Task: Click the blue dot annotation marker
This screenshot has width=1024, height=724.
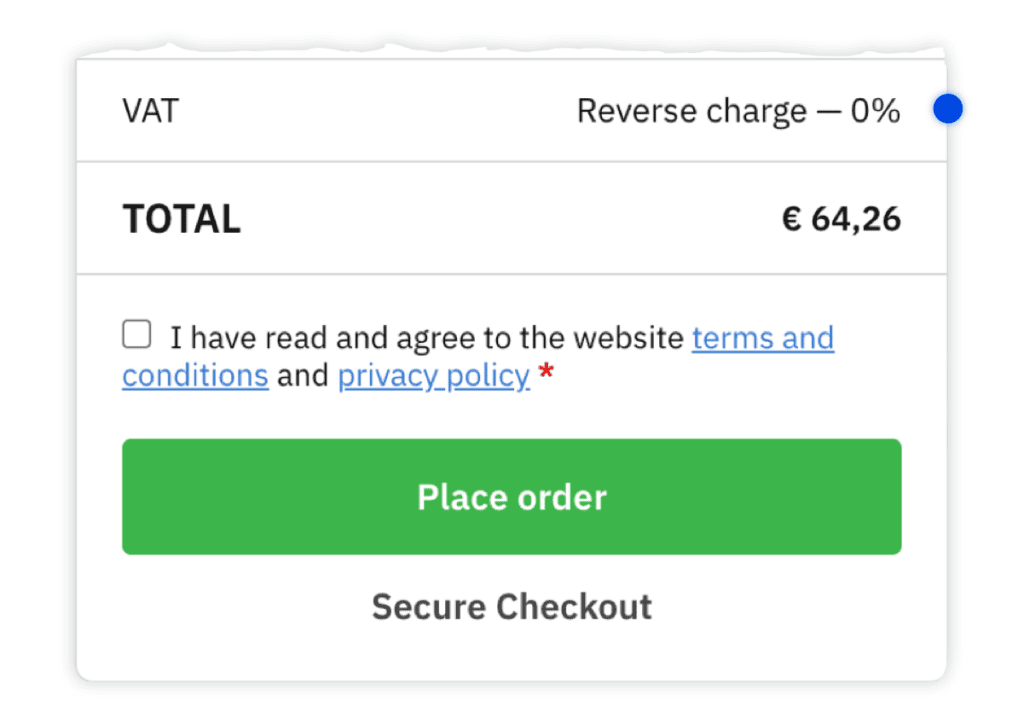Action: [947, 108]
